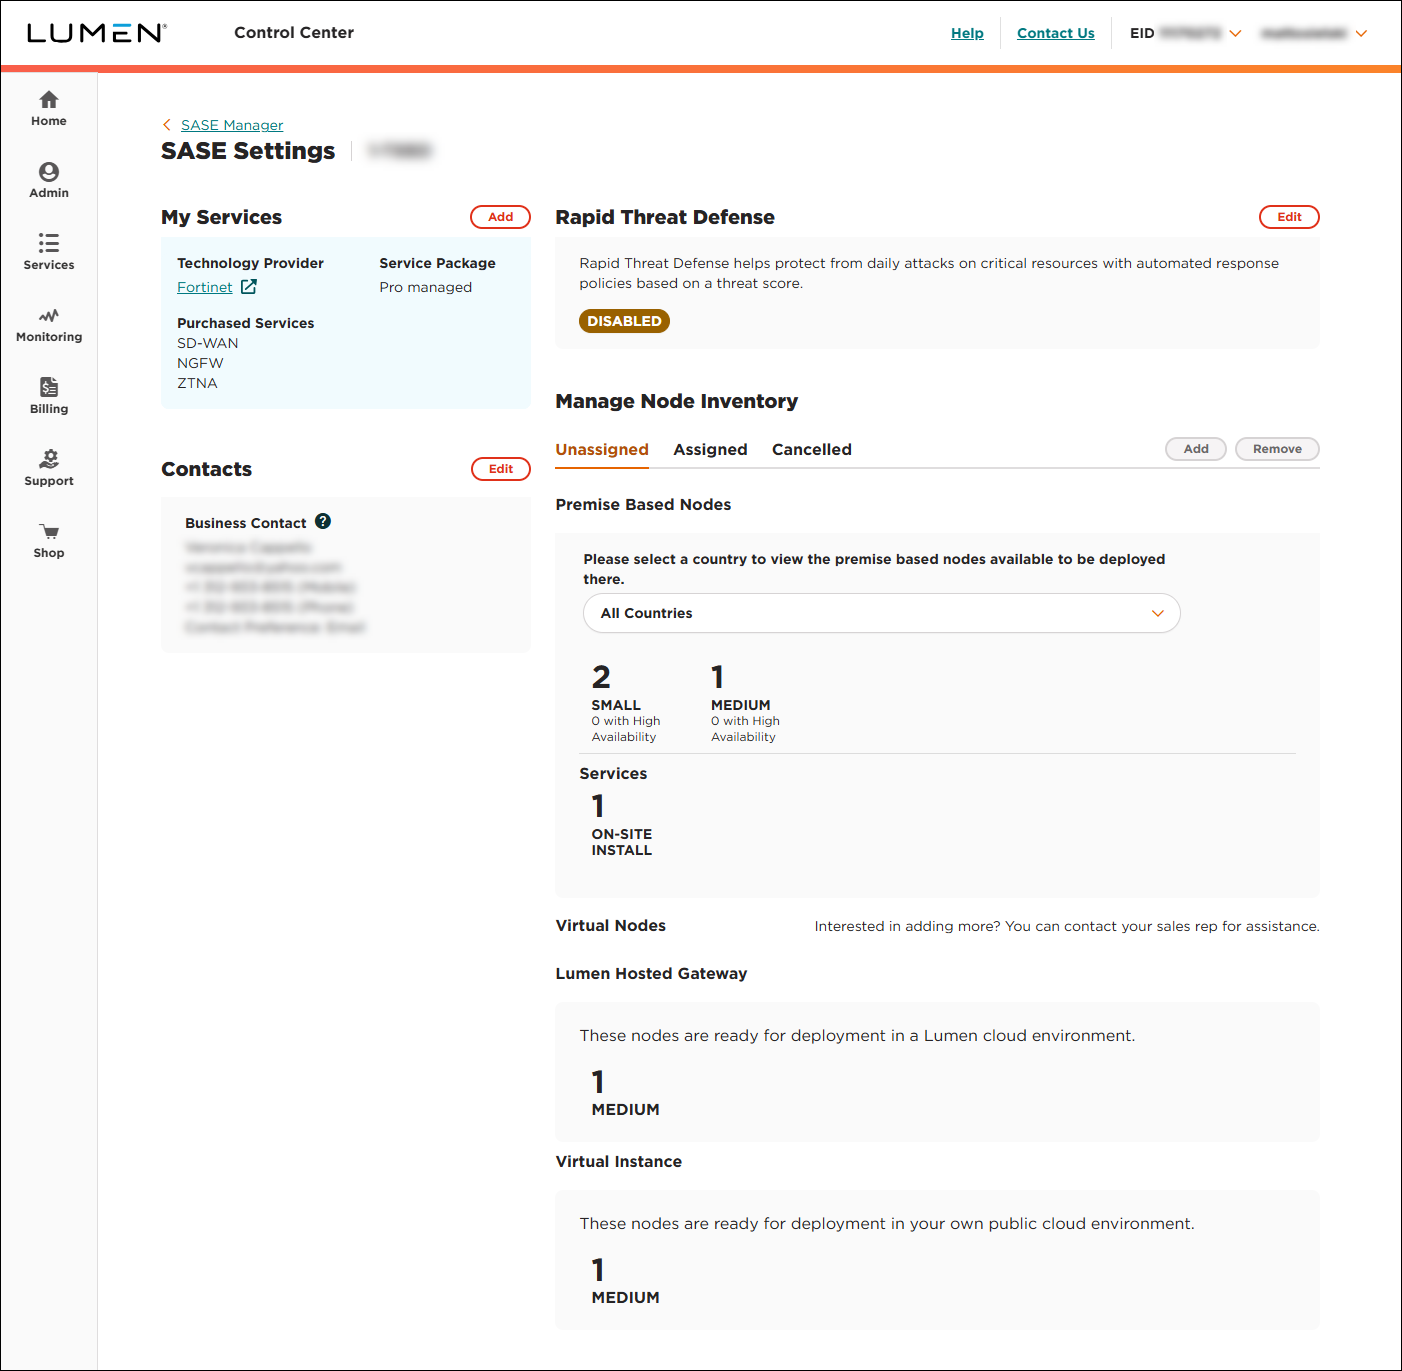Click the DISABLED status badge
The width and height of the screenshot is (1402, 1371).
624,321
